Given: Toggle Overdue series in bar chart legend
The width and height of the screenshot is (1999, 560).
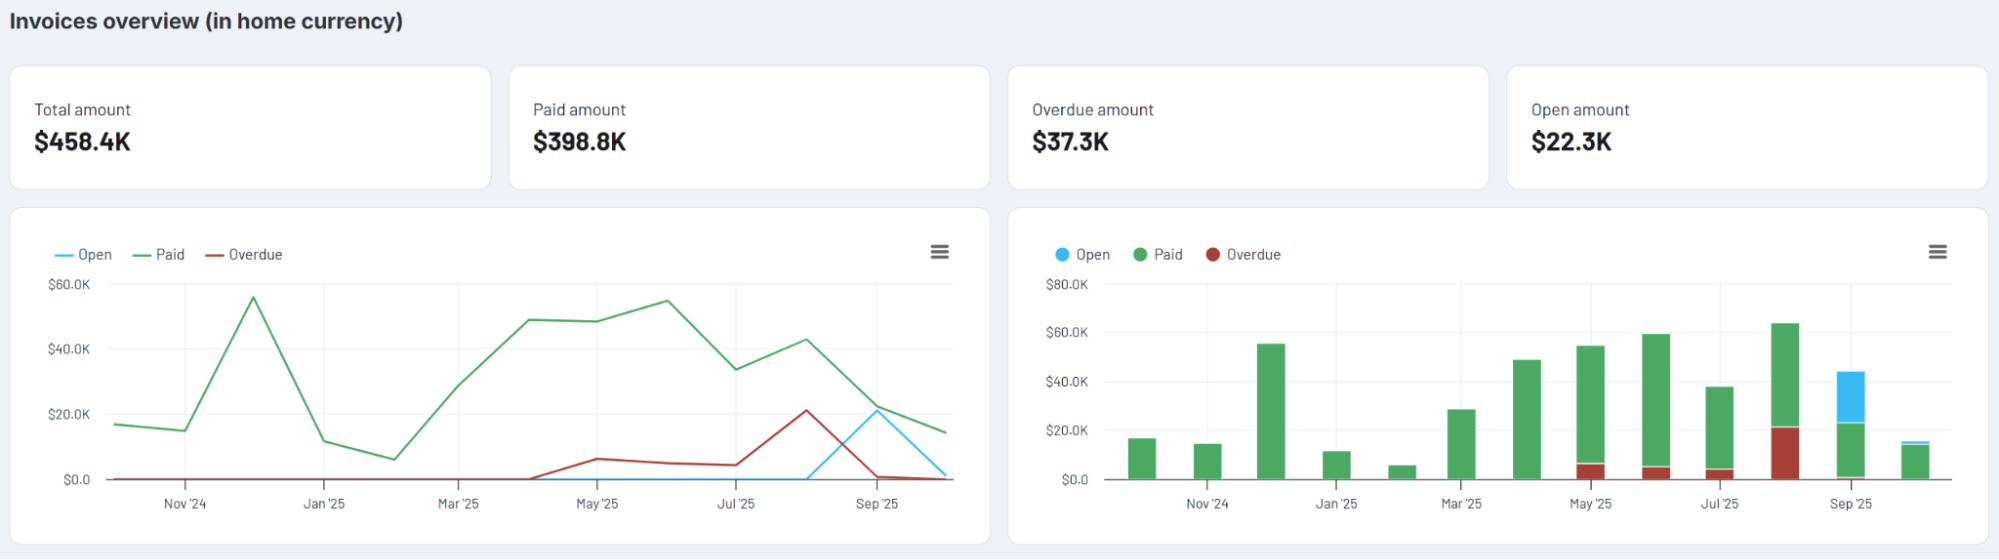Looking at the screenshot, I should coord(1243,255).
